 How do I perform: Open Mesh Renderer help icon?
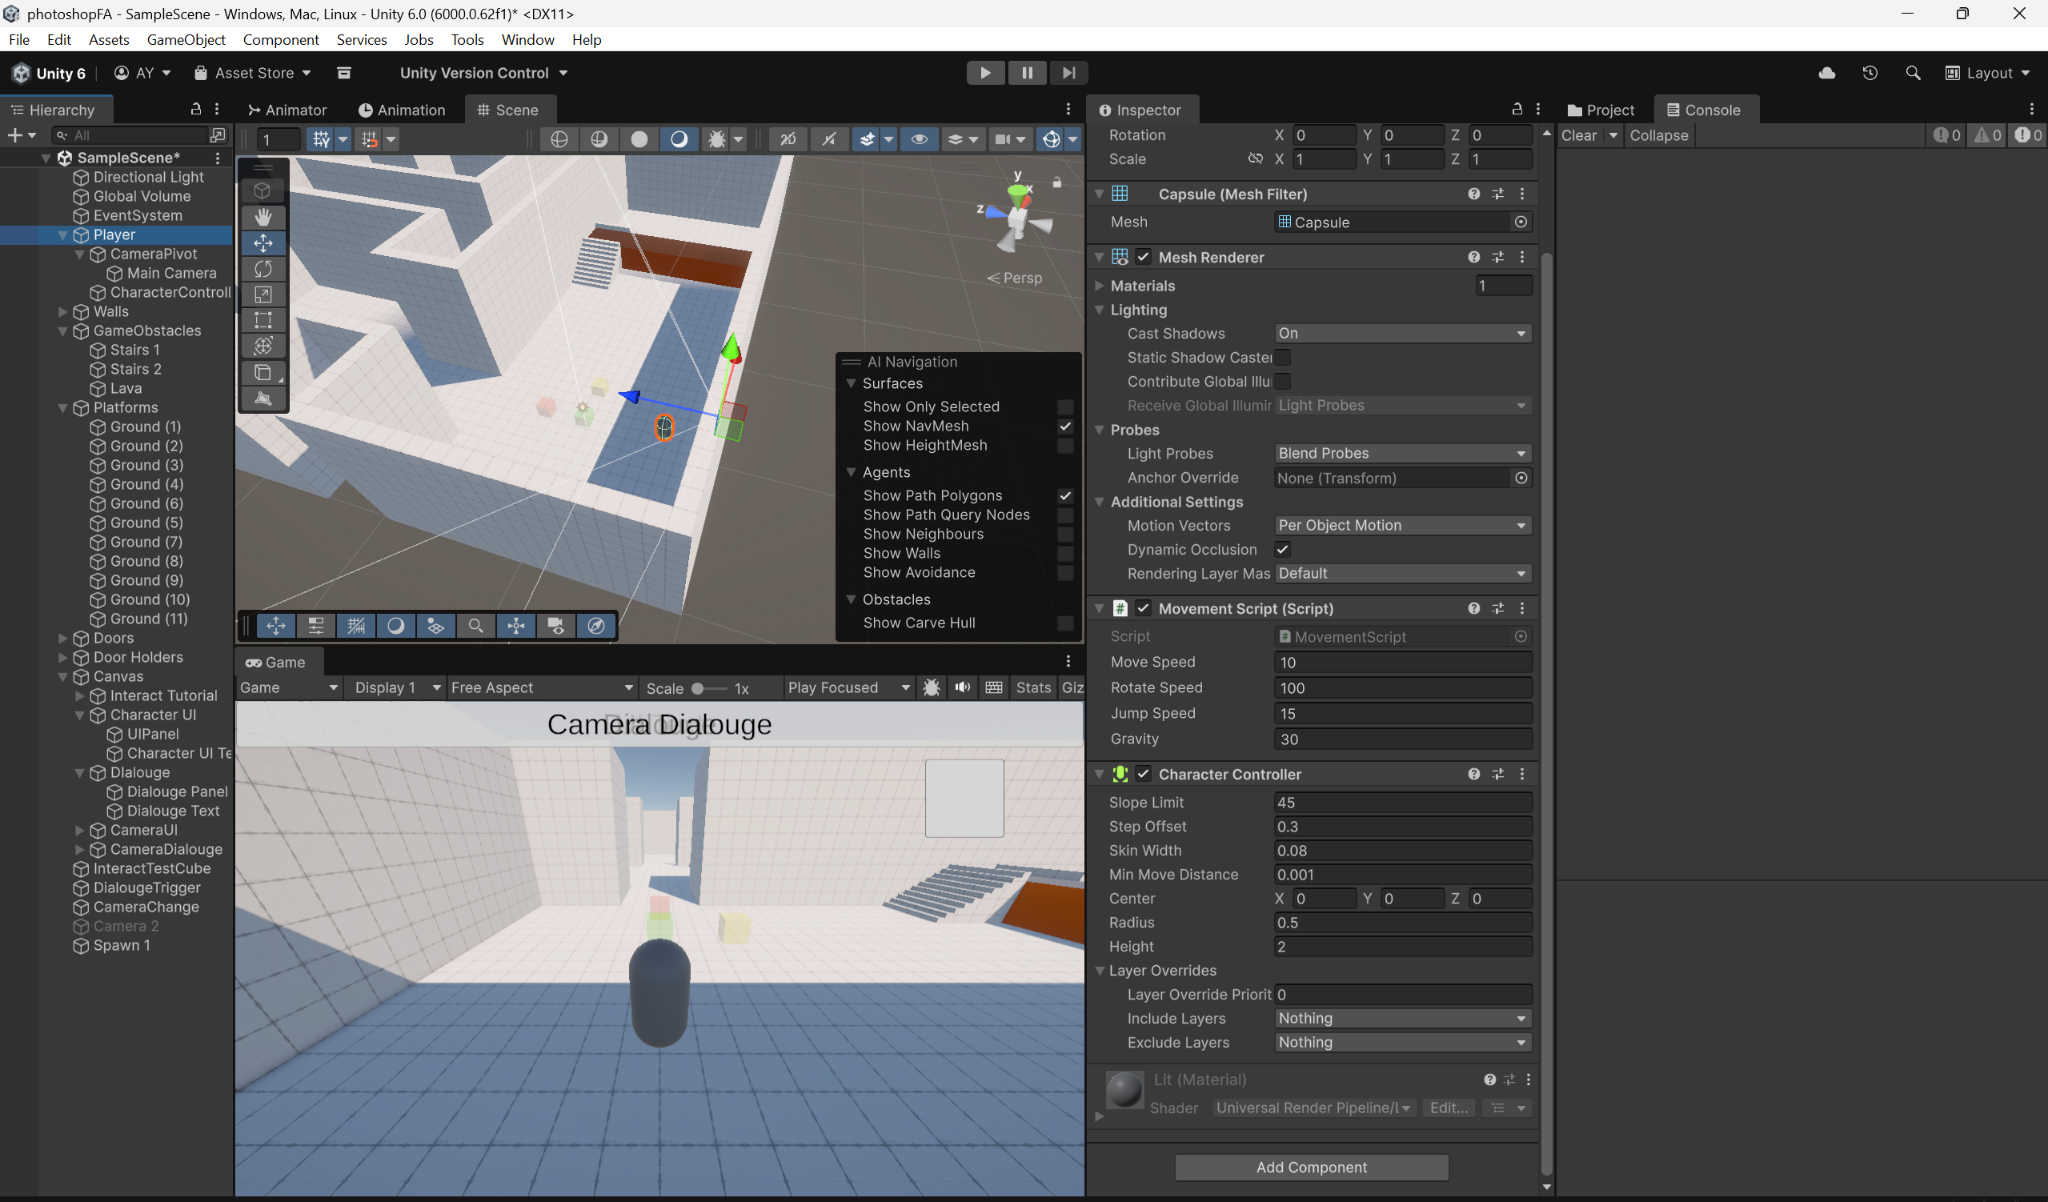[x=1474, y=257]
